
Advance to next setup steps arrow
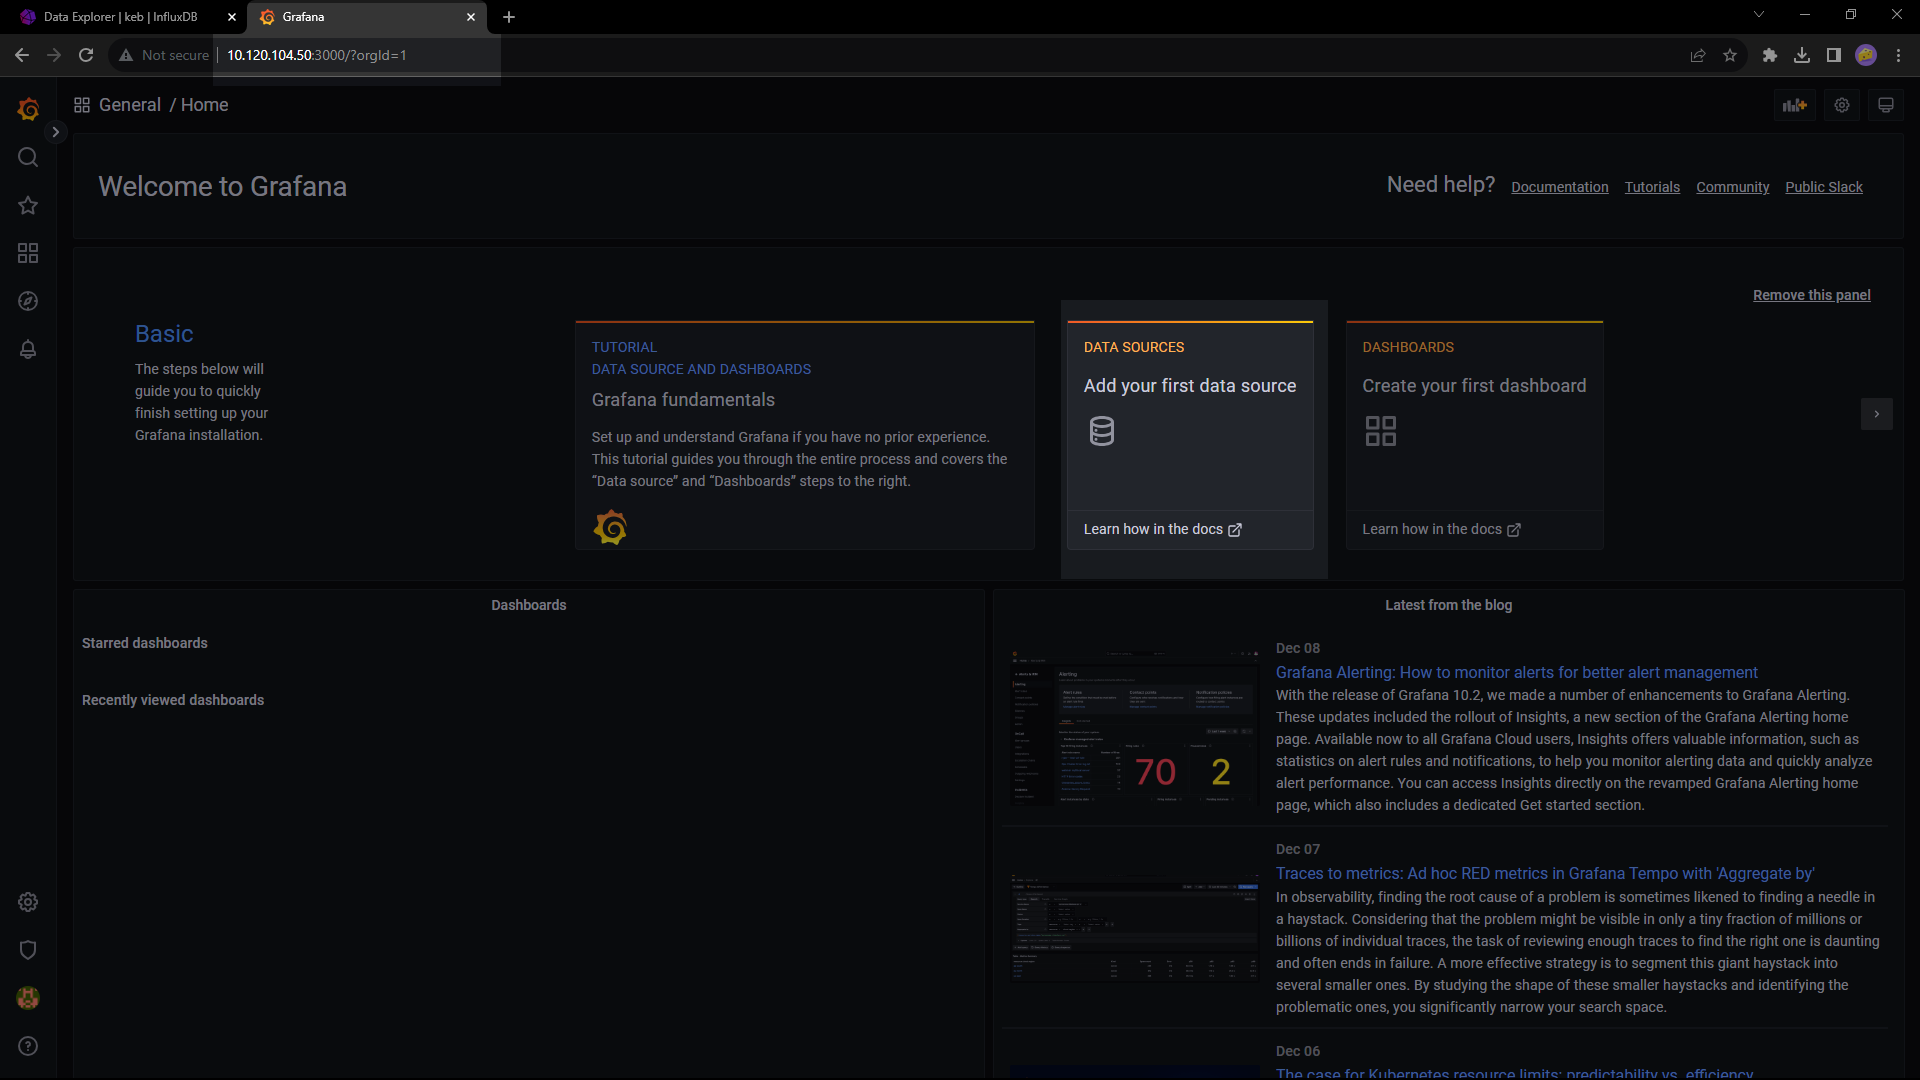(1876, 414)
